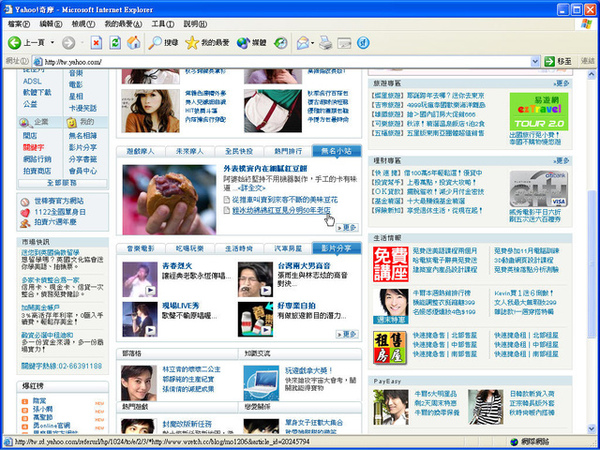600x450 pixels.
Task: Click the 免費講座 red banner image
Action: [391, 264]
